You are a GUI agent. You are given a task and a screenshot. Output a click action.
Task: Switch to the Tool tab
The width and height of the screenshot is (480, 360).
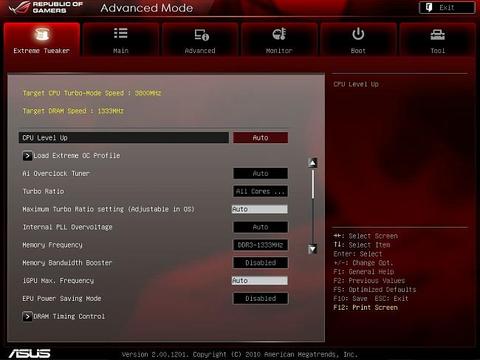(437, 39)
